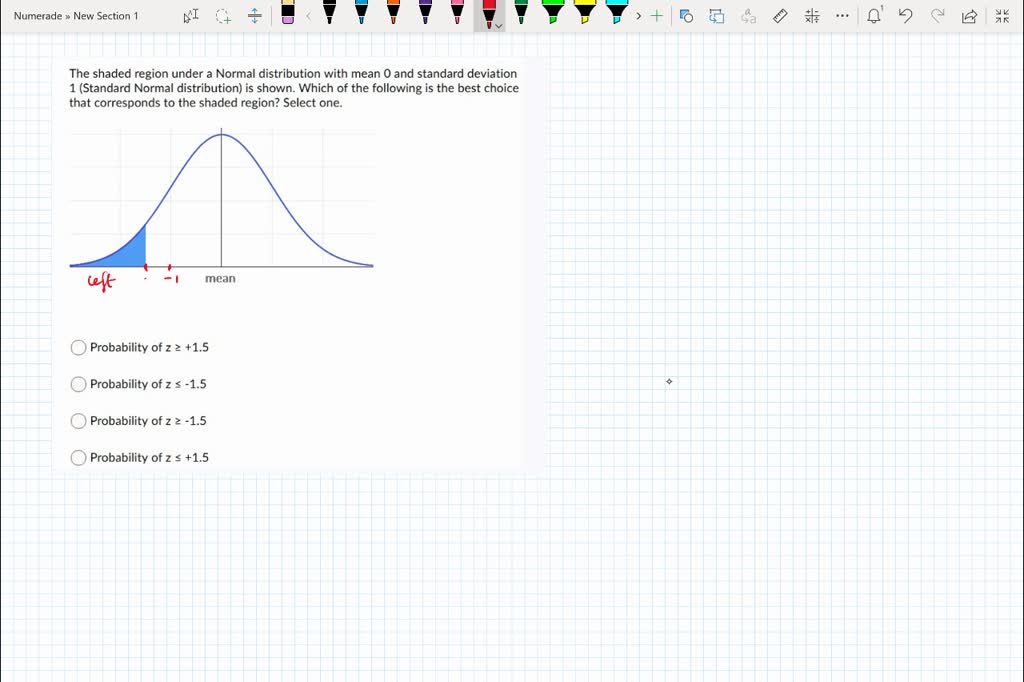
Task: Select 'Probability of z ≥ +1.5' option
Action: 79,348
